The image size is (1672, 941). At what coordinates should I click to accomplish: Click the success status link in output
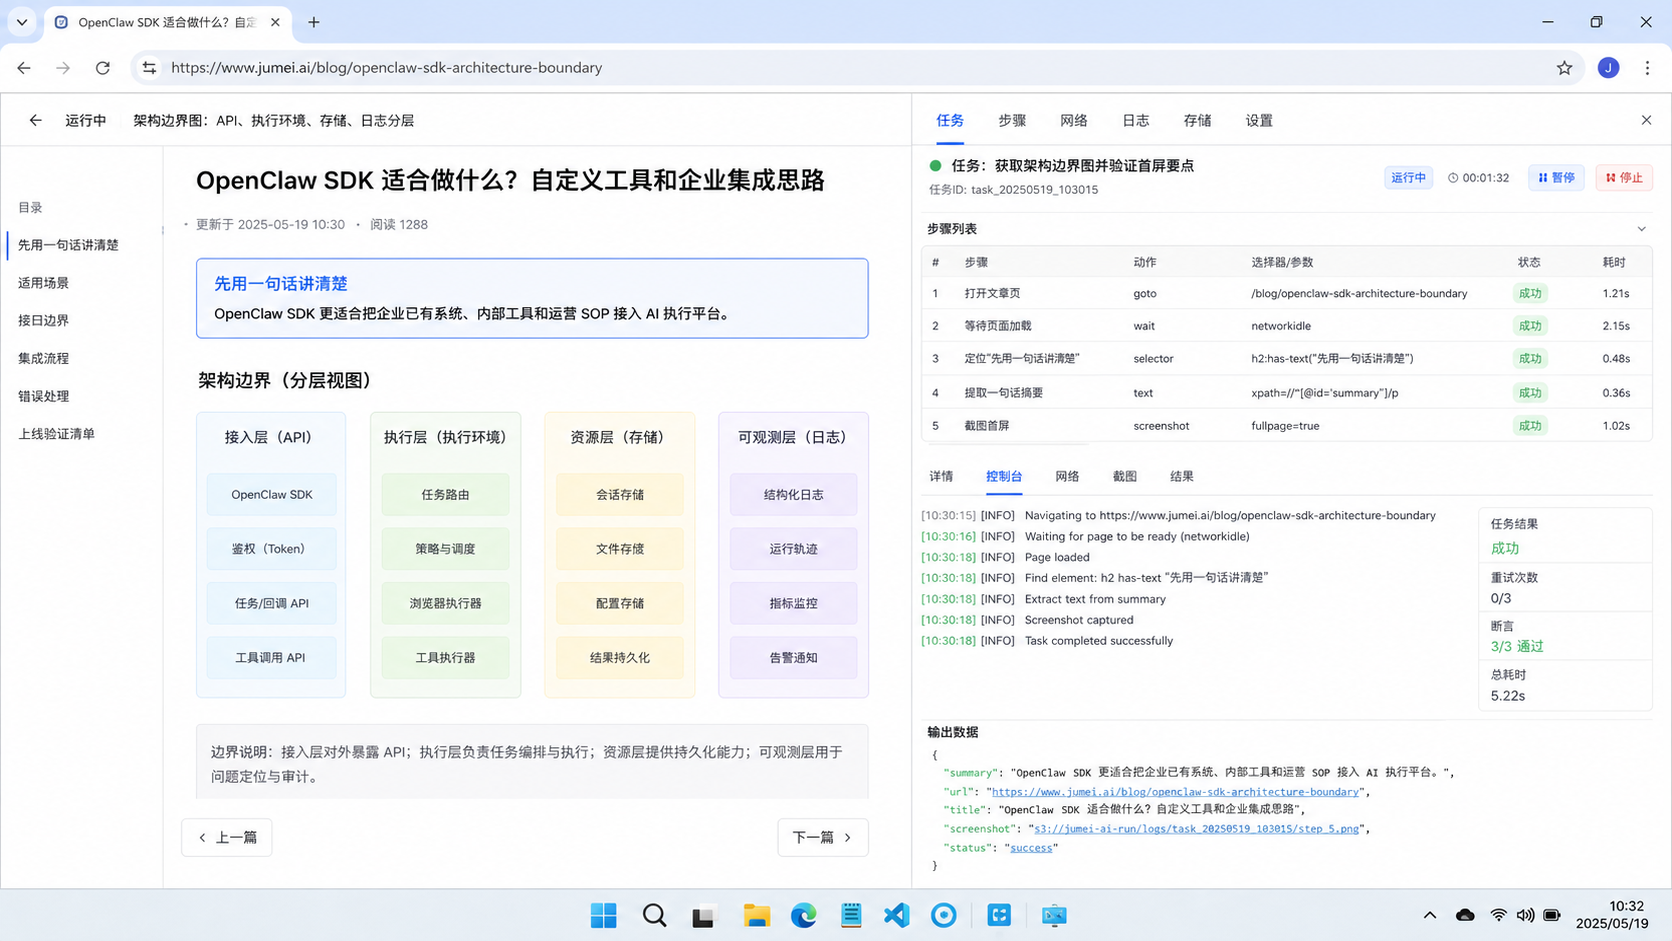click(1031, 847)
